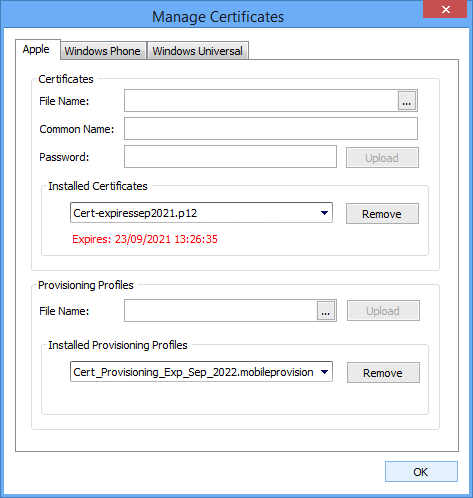This screenshot has height=498, width=473.
Task: Remove the Cert-expiressep2021.p12 certificate
Action: (x=382, y=214)
